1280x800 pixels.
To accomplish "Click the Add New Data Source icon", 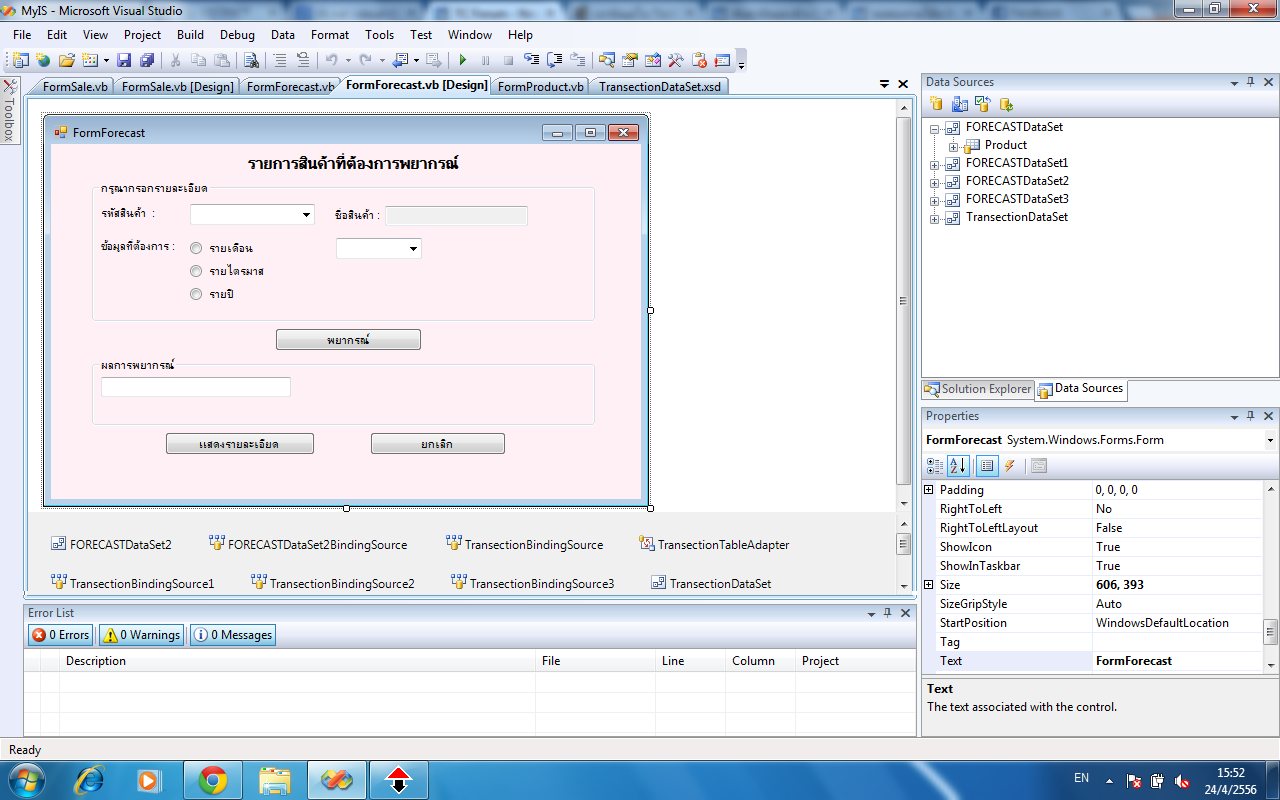I will click(x=936, y=104).
